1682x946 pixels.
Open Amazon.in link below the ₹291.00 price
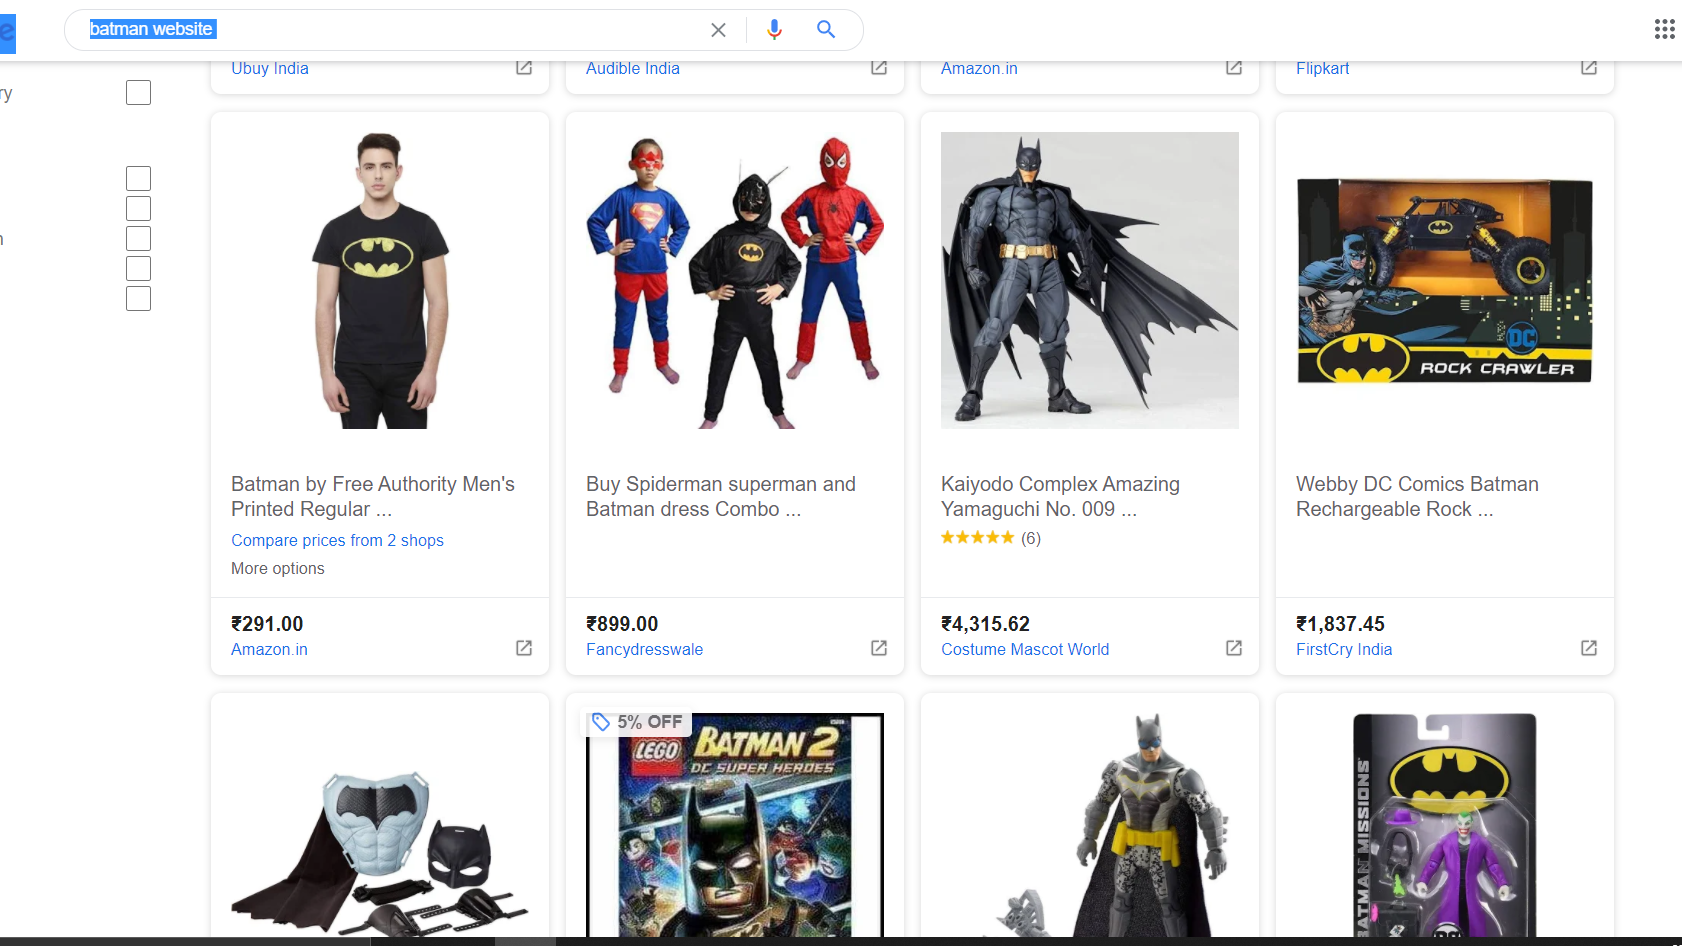pos(269,649)
